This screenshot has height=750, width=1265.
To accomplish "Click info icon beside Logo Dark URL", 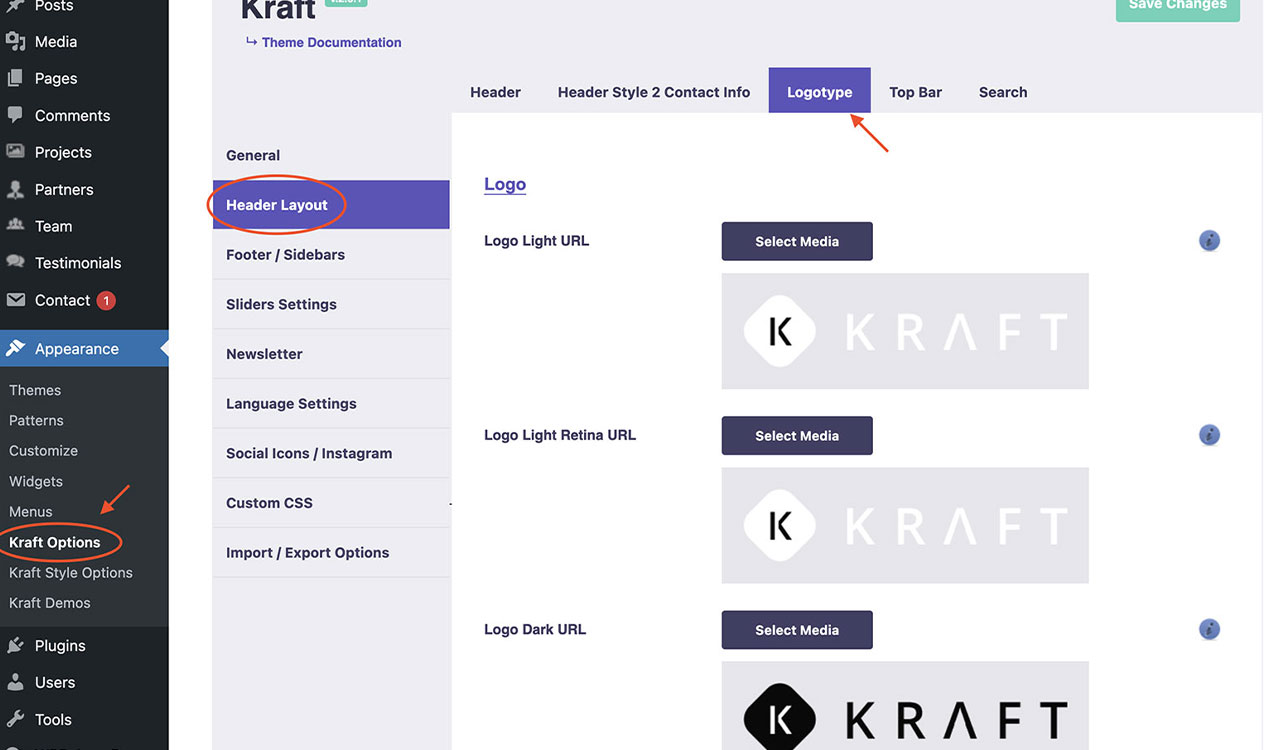I will [1209, 630].
